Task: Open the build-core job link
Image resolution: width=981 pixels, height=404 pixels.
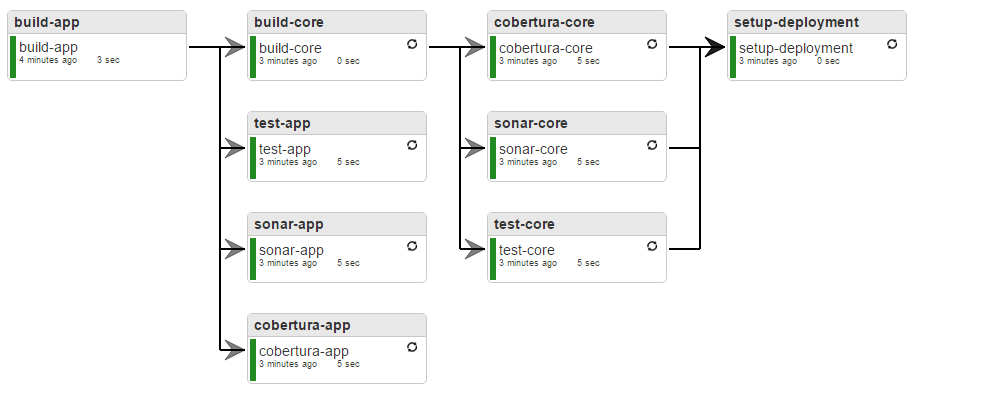Action: (x=291, y=48)
